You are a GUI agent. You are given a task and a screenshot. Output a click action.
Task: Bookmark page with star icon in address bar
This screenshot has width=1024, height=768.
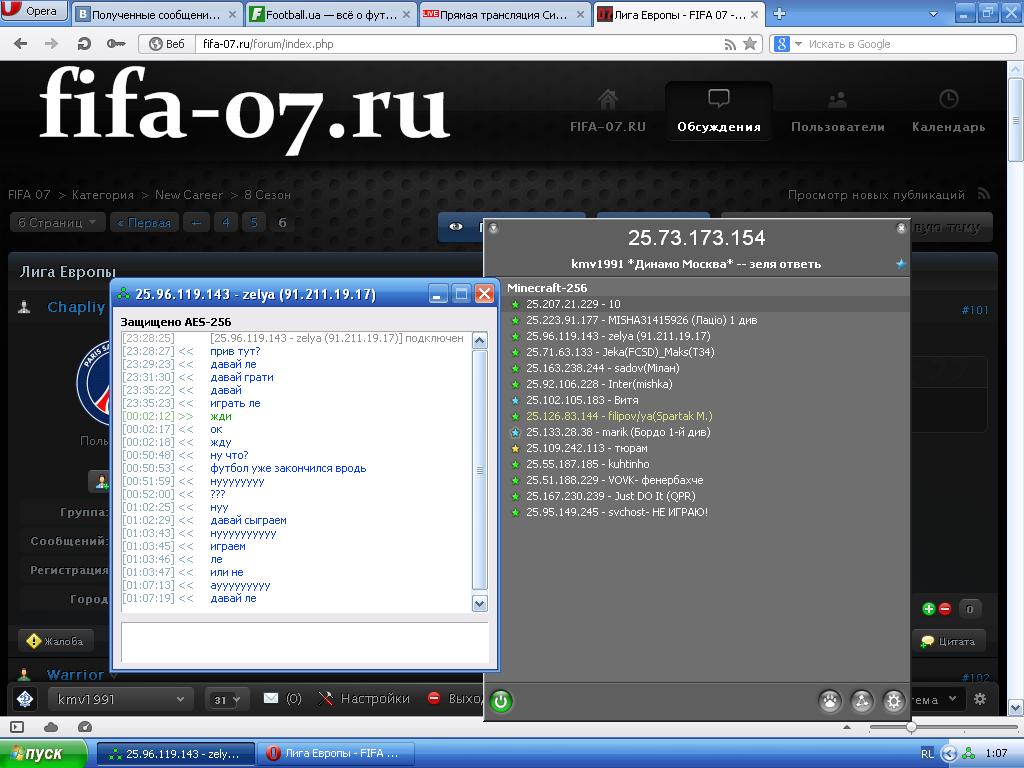(750, 44)
